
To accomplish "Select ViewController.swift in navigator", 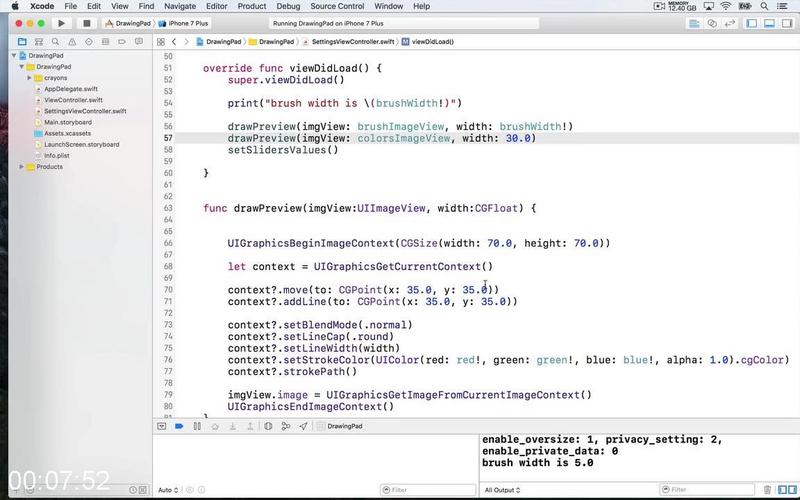I will coord(73,100).
